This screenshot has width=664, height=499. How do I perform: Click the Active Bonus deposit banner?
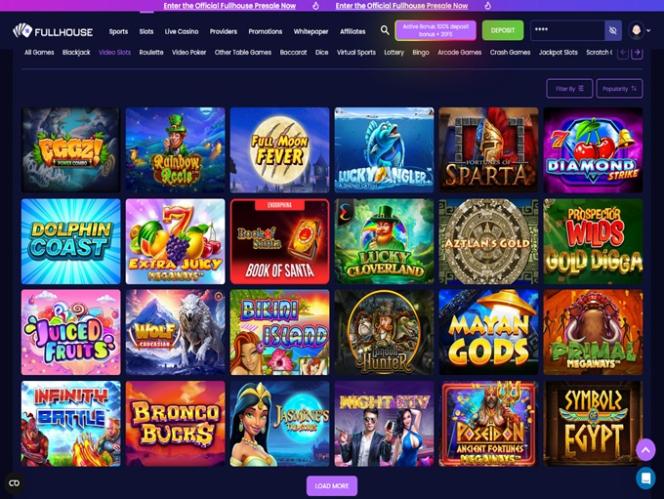[x=435, y=30]
